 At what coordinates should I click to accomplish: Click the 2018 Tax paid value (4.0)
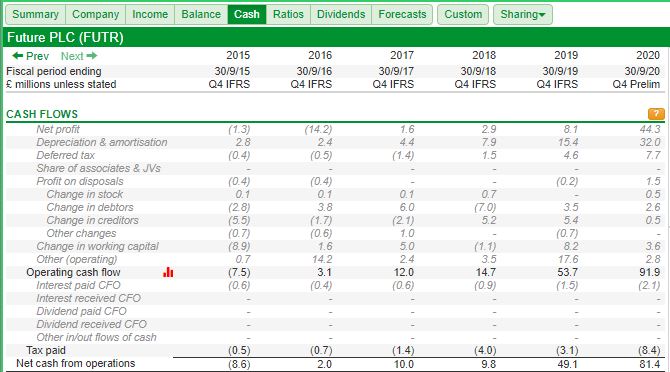(x=485, y=351)
